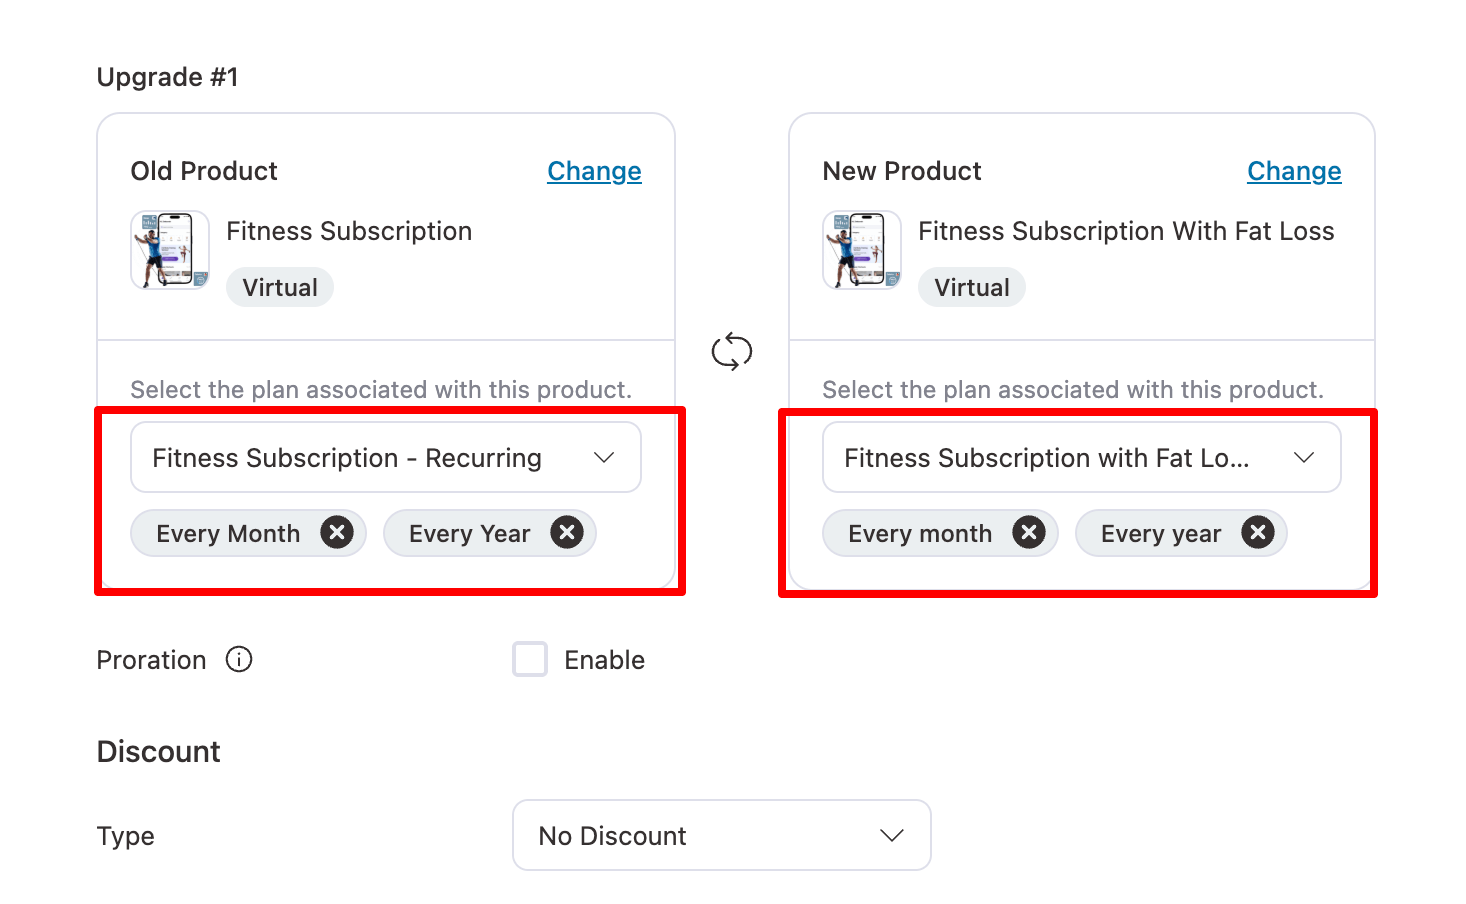Open the Fitness Subscription - Recurring plan dropdown
The height and width of the screenshot is (904, 1466).
(385, 457)
